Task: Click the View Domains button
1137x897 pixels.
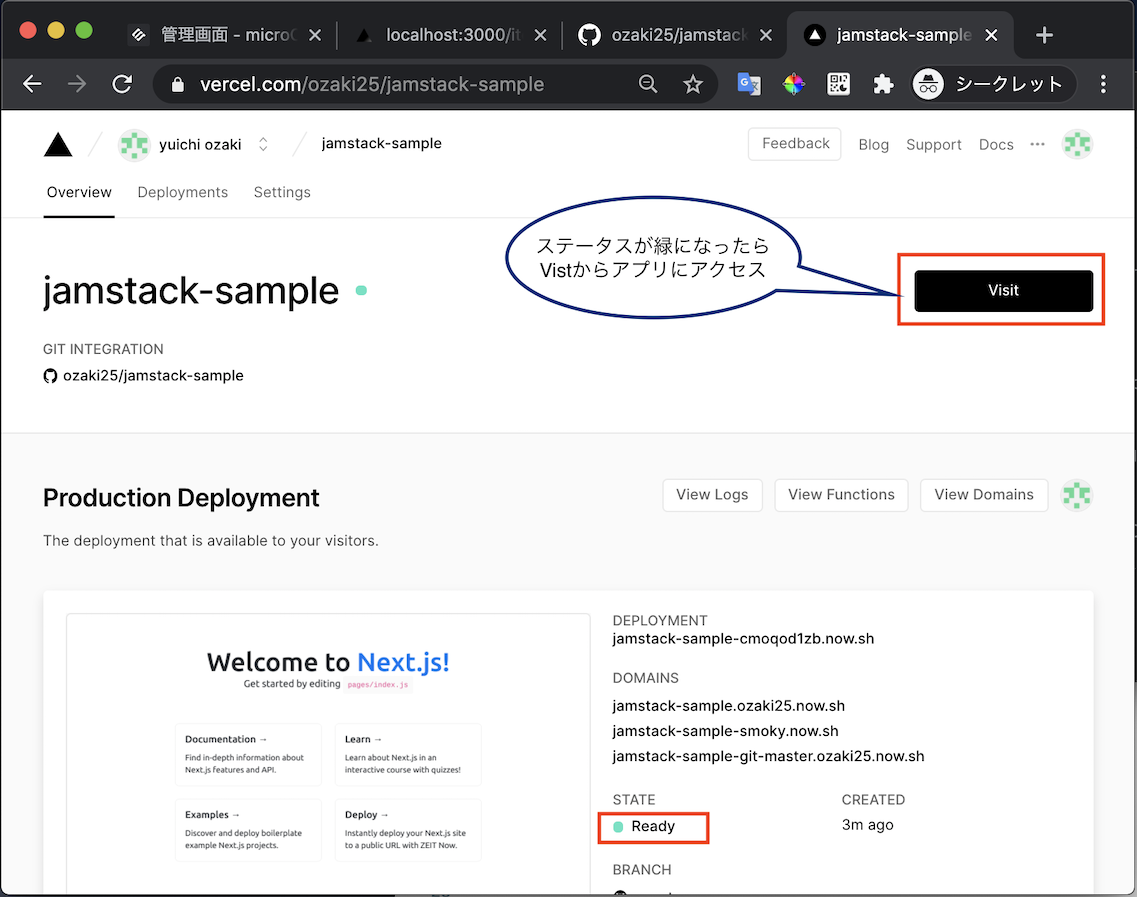Action: (984, 495)
